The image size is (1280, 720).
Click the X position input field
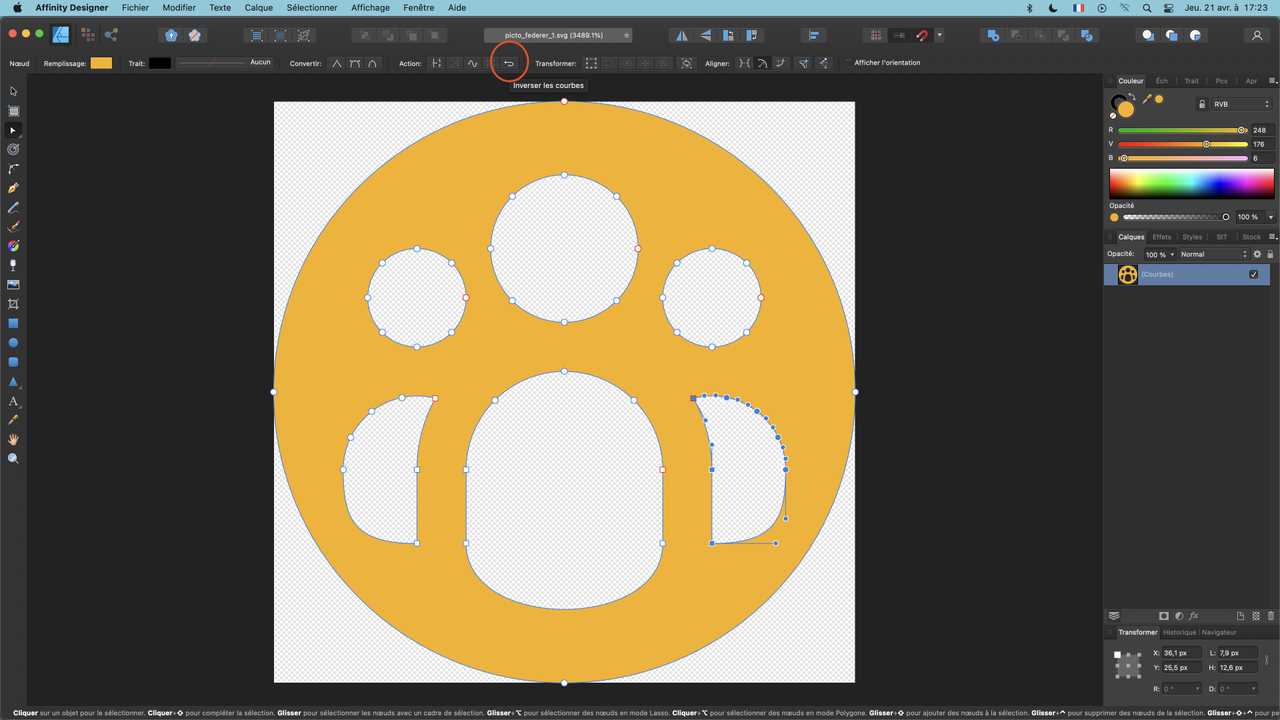(1180, 653)
